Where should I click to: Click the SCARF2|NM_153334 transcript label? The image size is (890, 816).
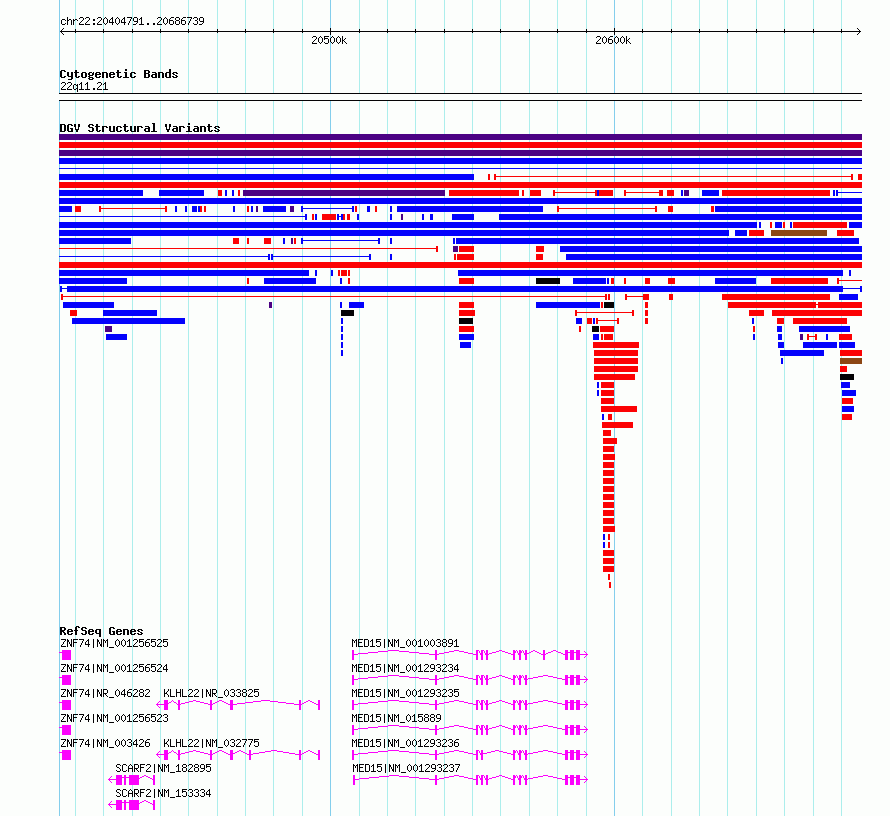click(163, 793)
